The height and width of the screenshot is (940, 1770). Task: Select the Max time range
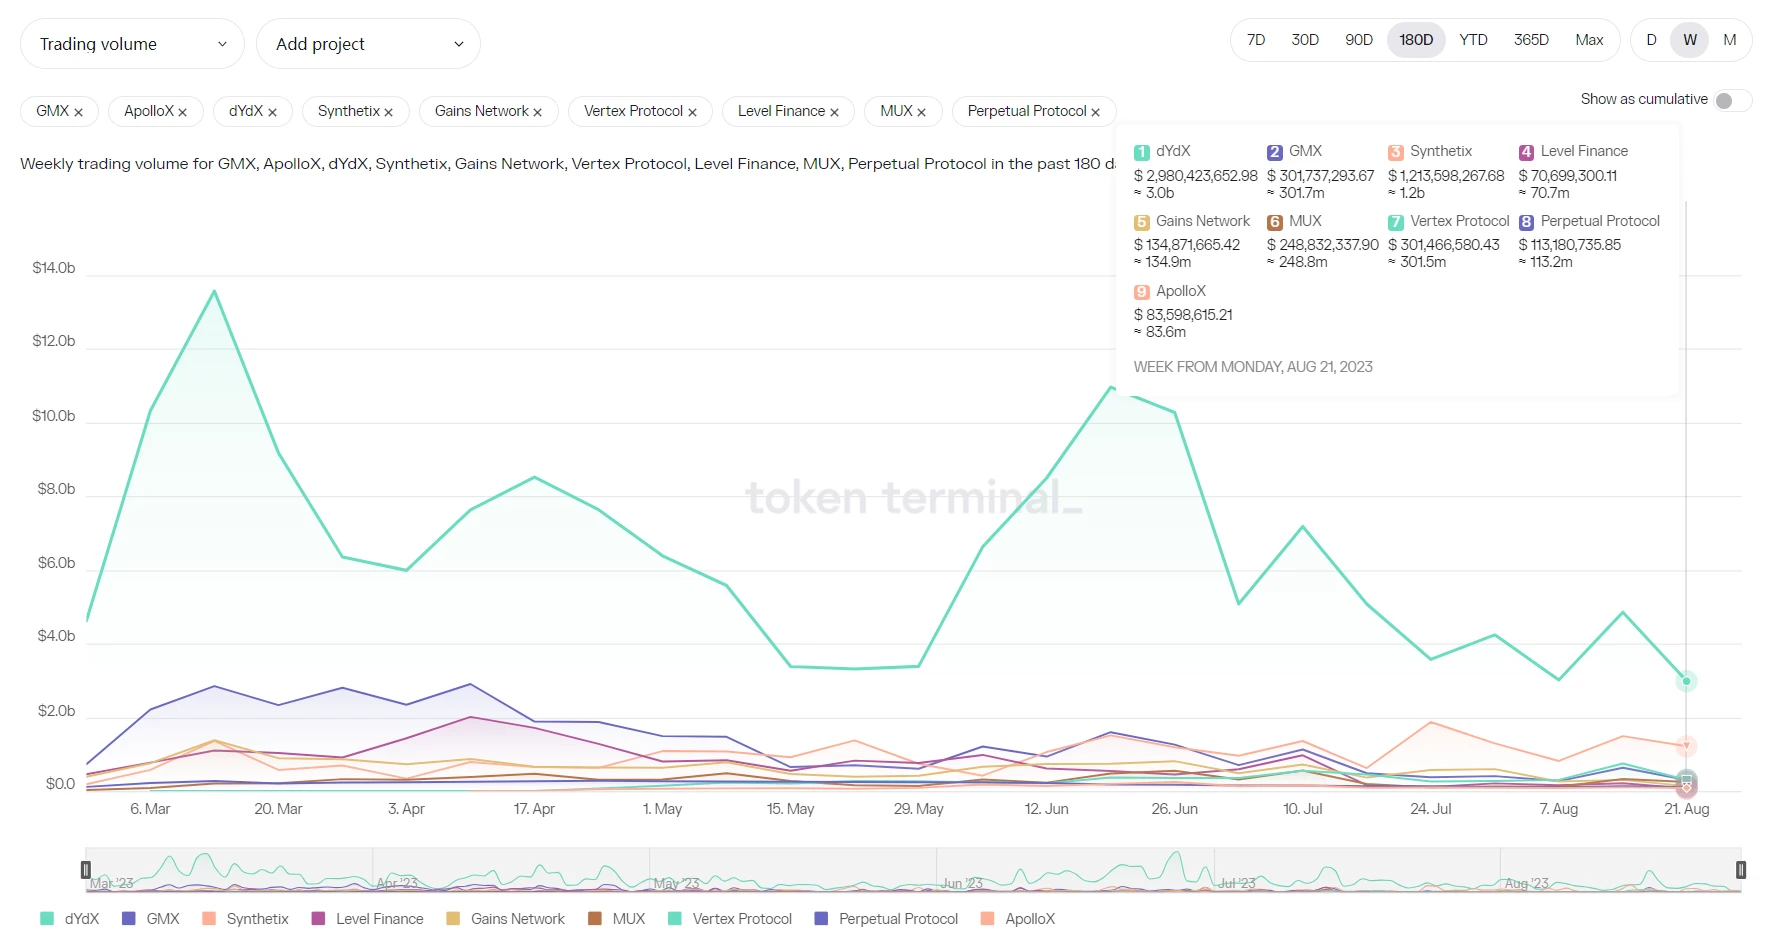tap(1589, 40)
